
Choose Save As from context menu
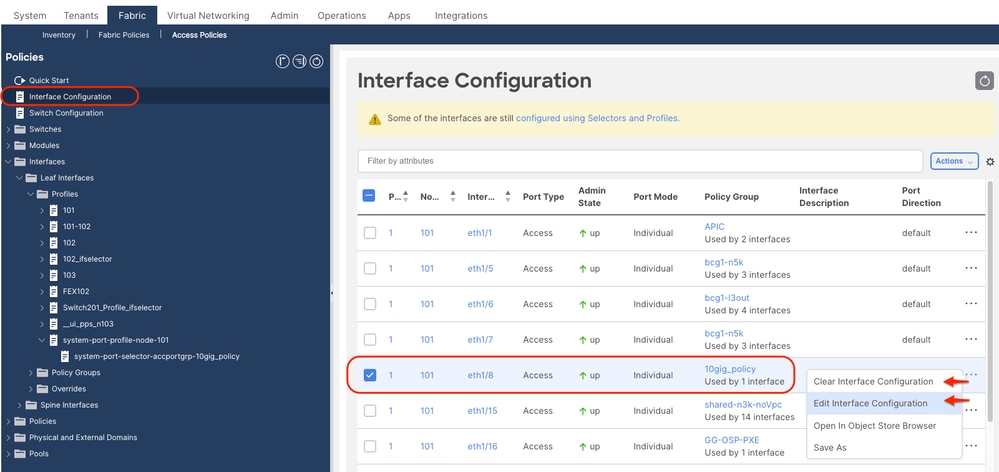point(830,448)
